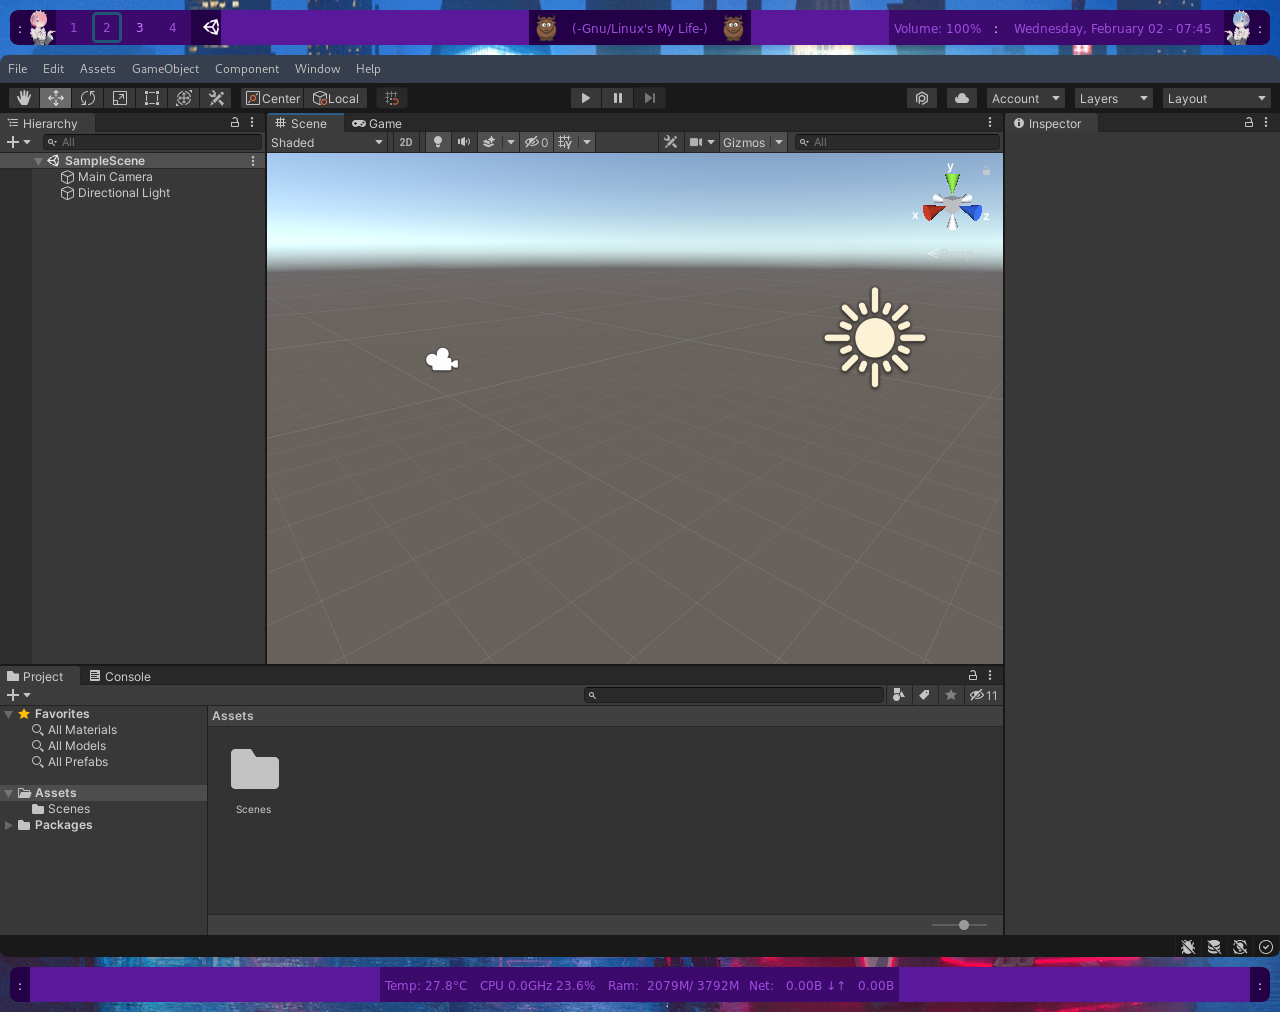
Task: Open the Scene view tools settings icon
Action: [x=671, y=142]
